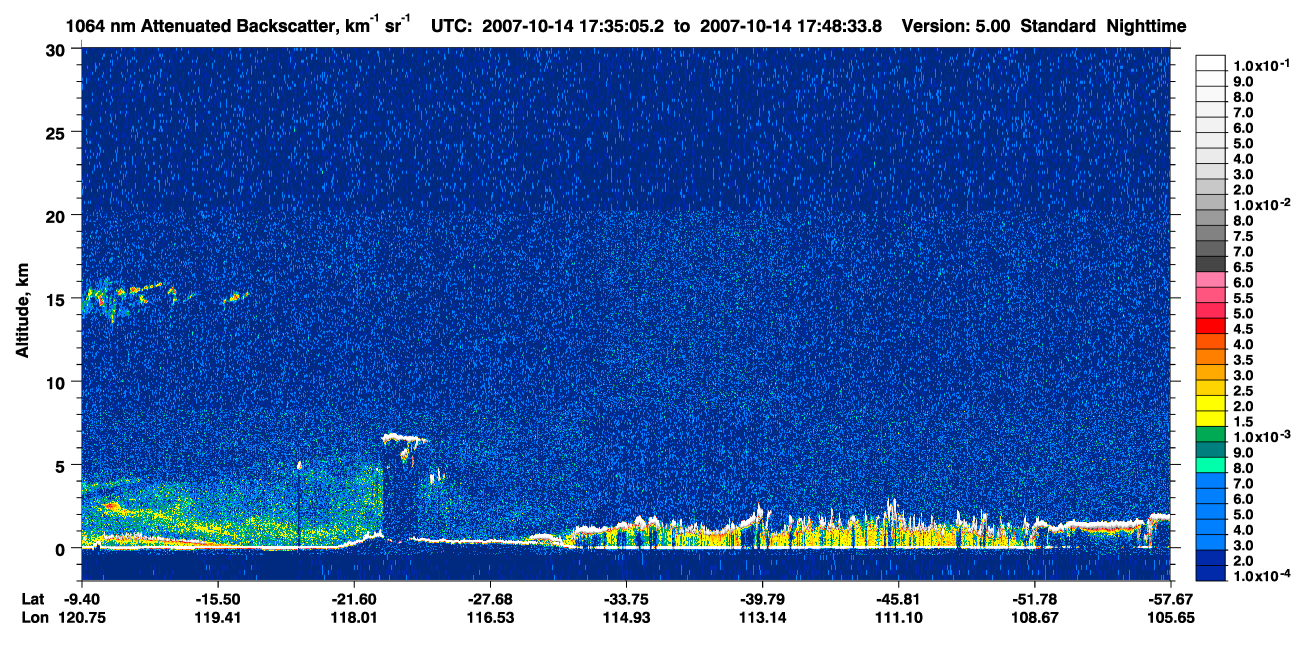The width and height of the screenshot is (1300, 667).
Task: Click longitude value '118.01'
Action: coord(354,617)
